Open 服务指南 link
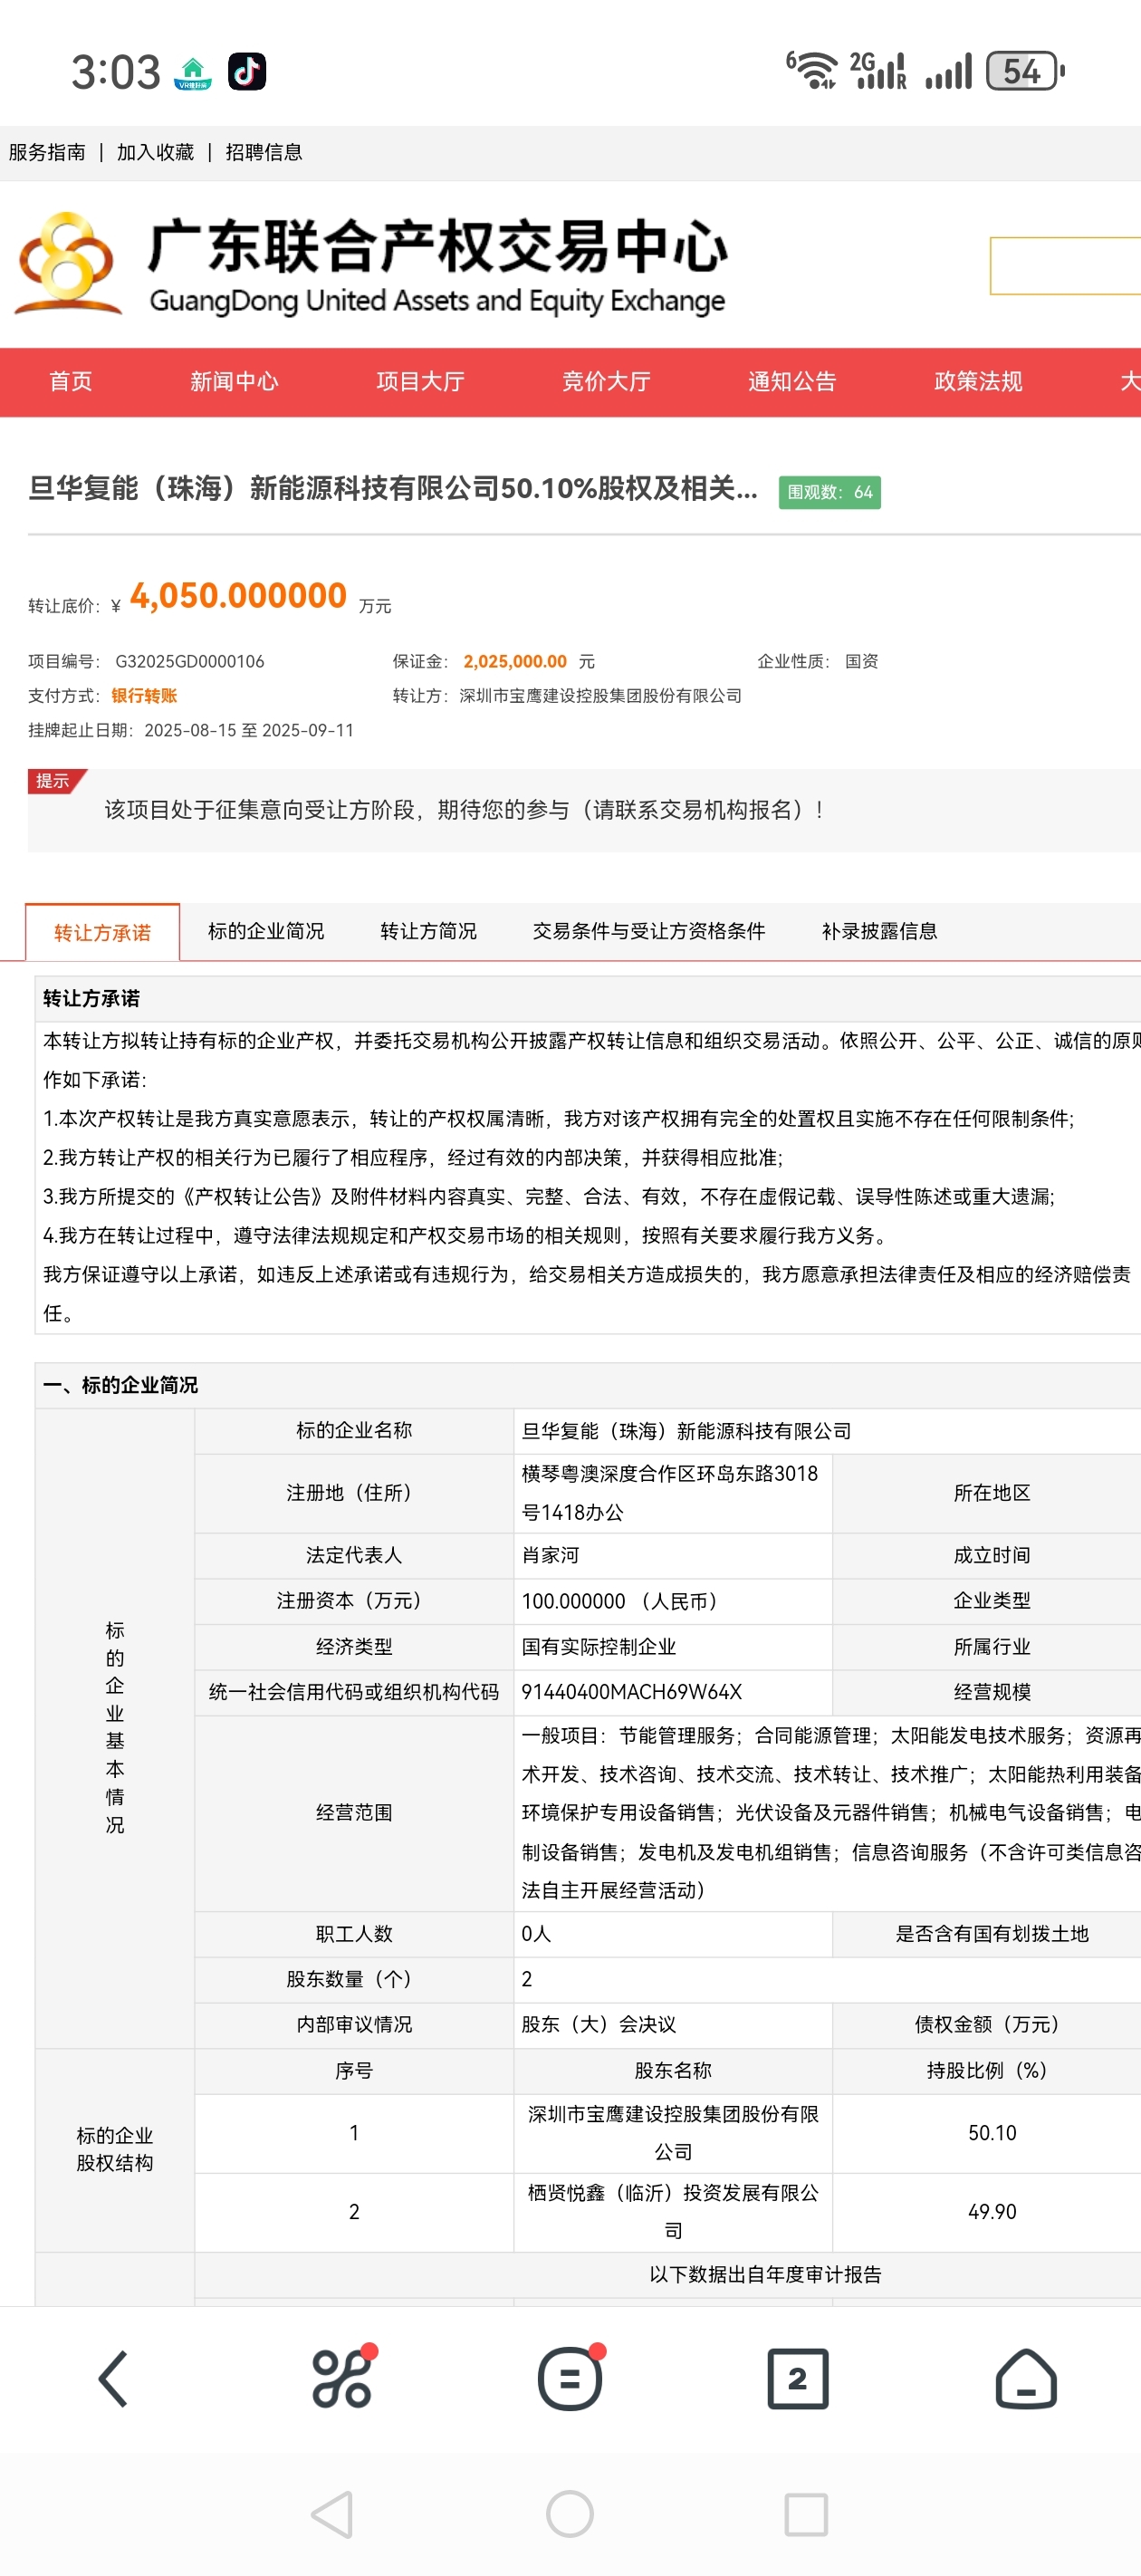Viewport: 1141px width, 2576px height. (x=47, y=152)
